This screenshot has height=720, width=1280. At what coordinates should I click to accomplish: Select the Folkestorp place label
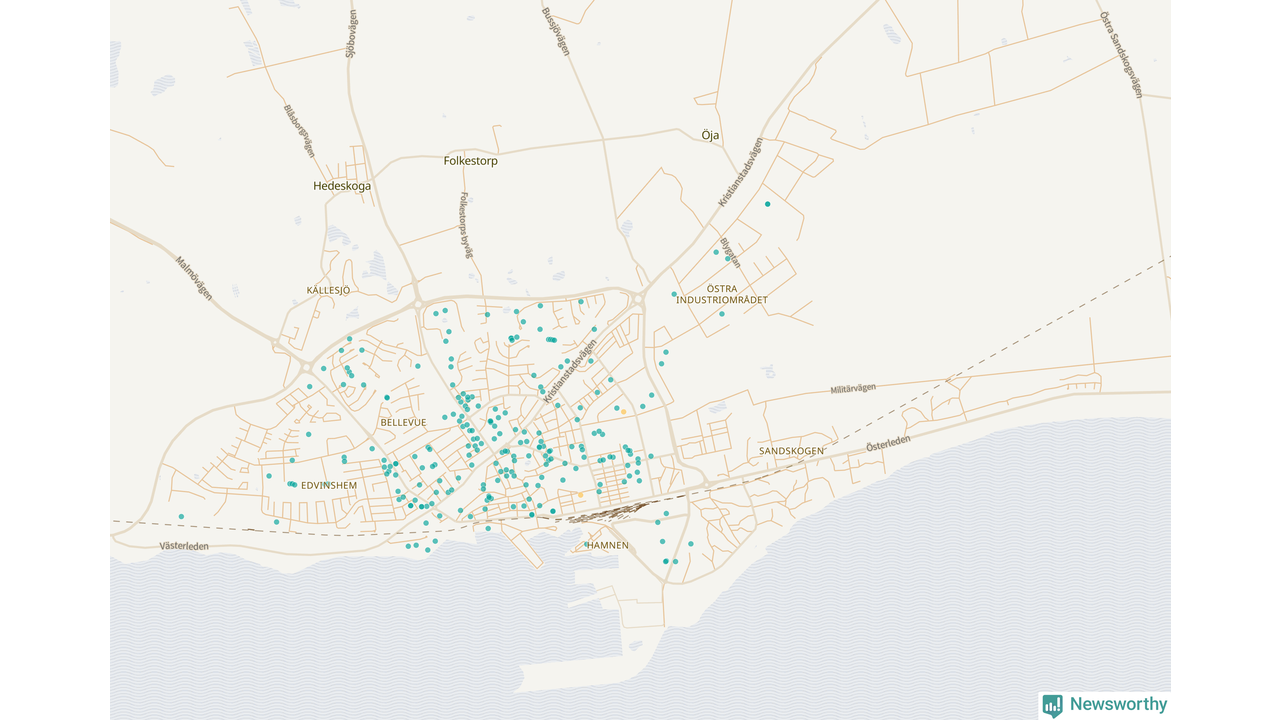pyautogui.click(x=470, y=160)
